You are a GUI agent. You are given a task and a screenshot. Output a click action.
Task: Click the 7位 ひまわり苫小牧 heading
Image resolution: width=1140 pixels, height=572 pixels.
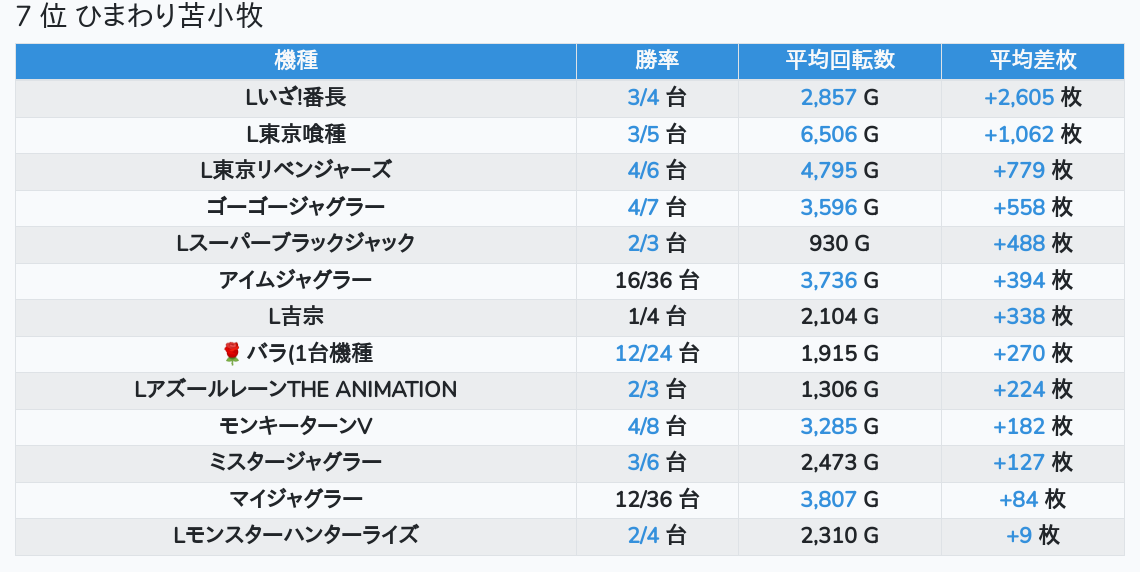coord(140,17)
